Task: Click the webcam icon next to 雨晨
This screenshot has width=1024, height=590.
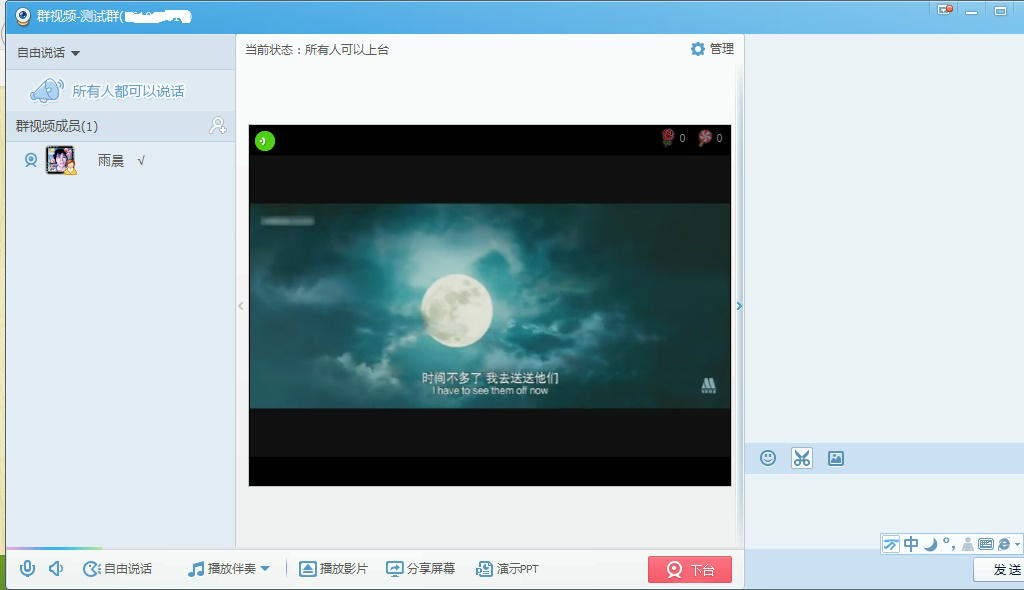Action: point(31,160)
